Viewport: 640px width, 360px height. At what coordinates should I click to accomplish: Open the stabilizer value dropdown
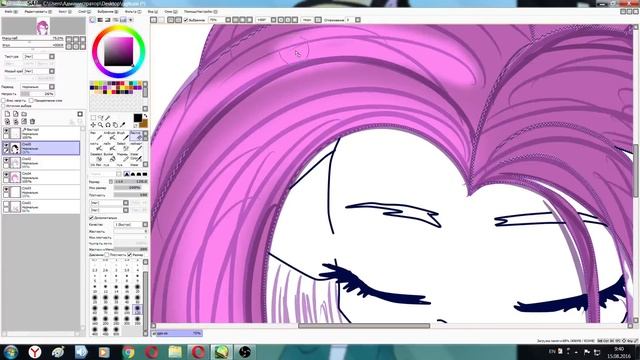point(358,20)
